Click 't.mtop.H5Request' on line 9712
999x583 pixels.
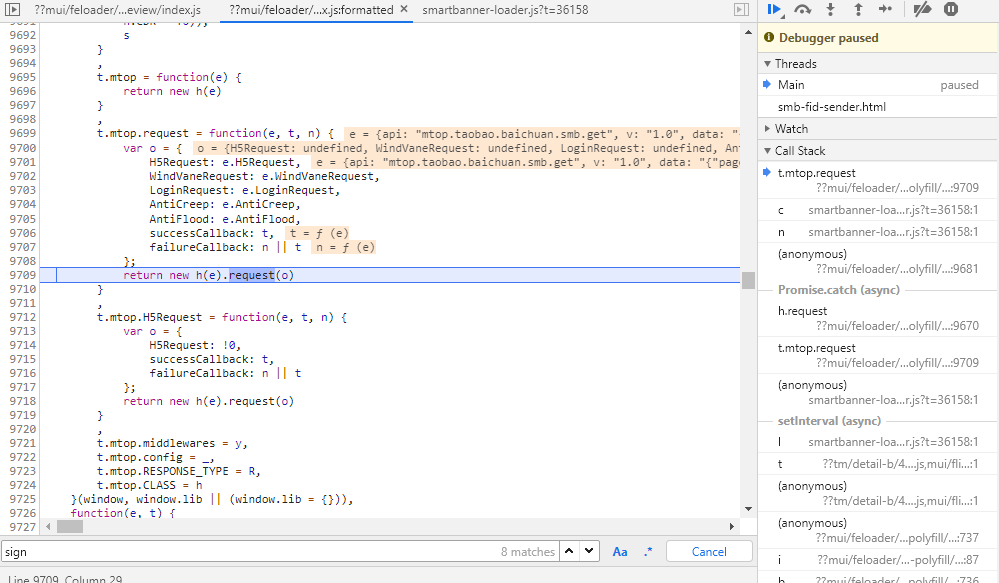pyautogui.click(x=150, y=317)
